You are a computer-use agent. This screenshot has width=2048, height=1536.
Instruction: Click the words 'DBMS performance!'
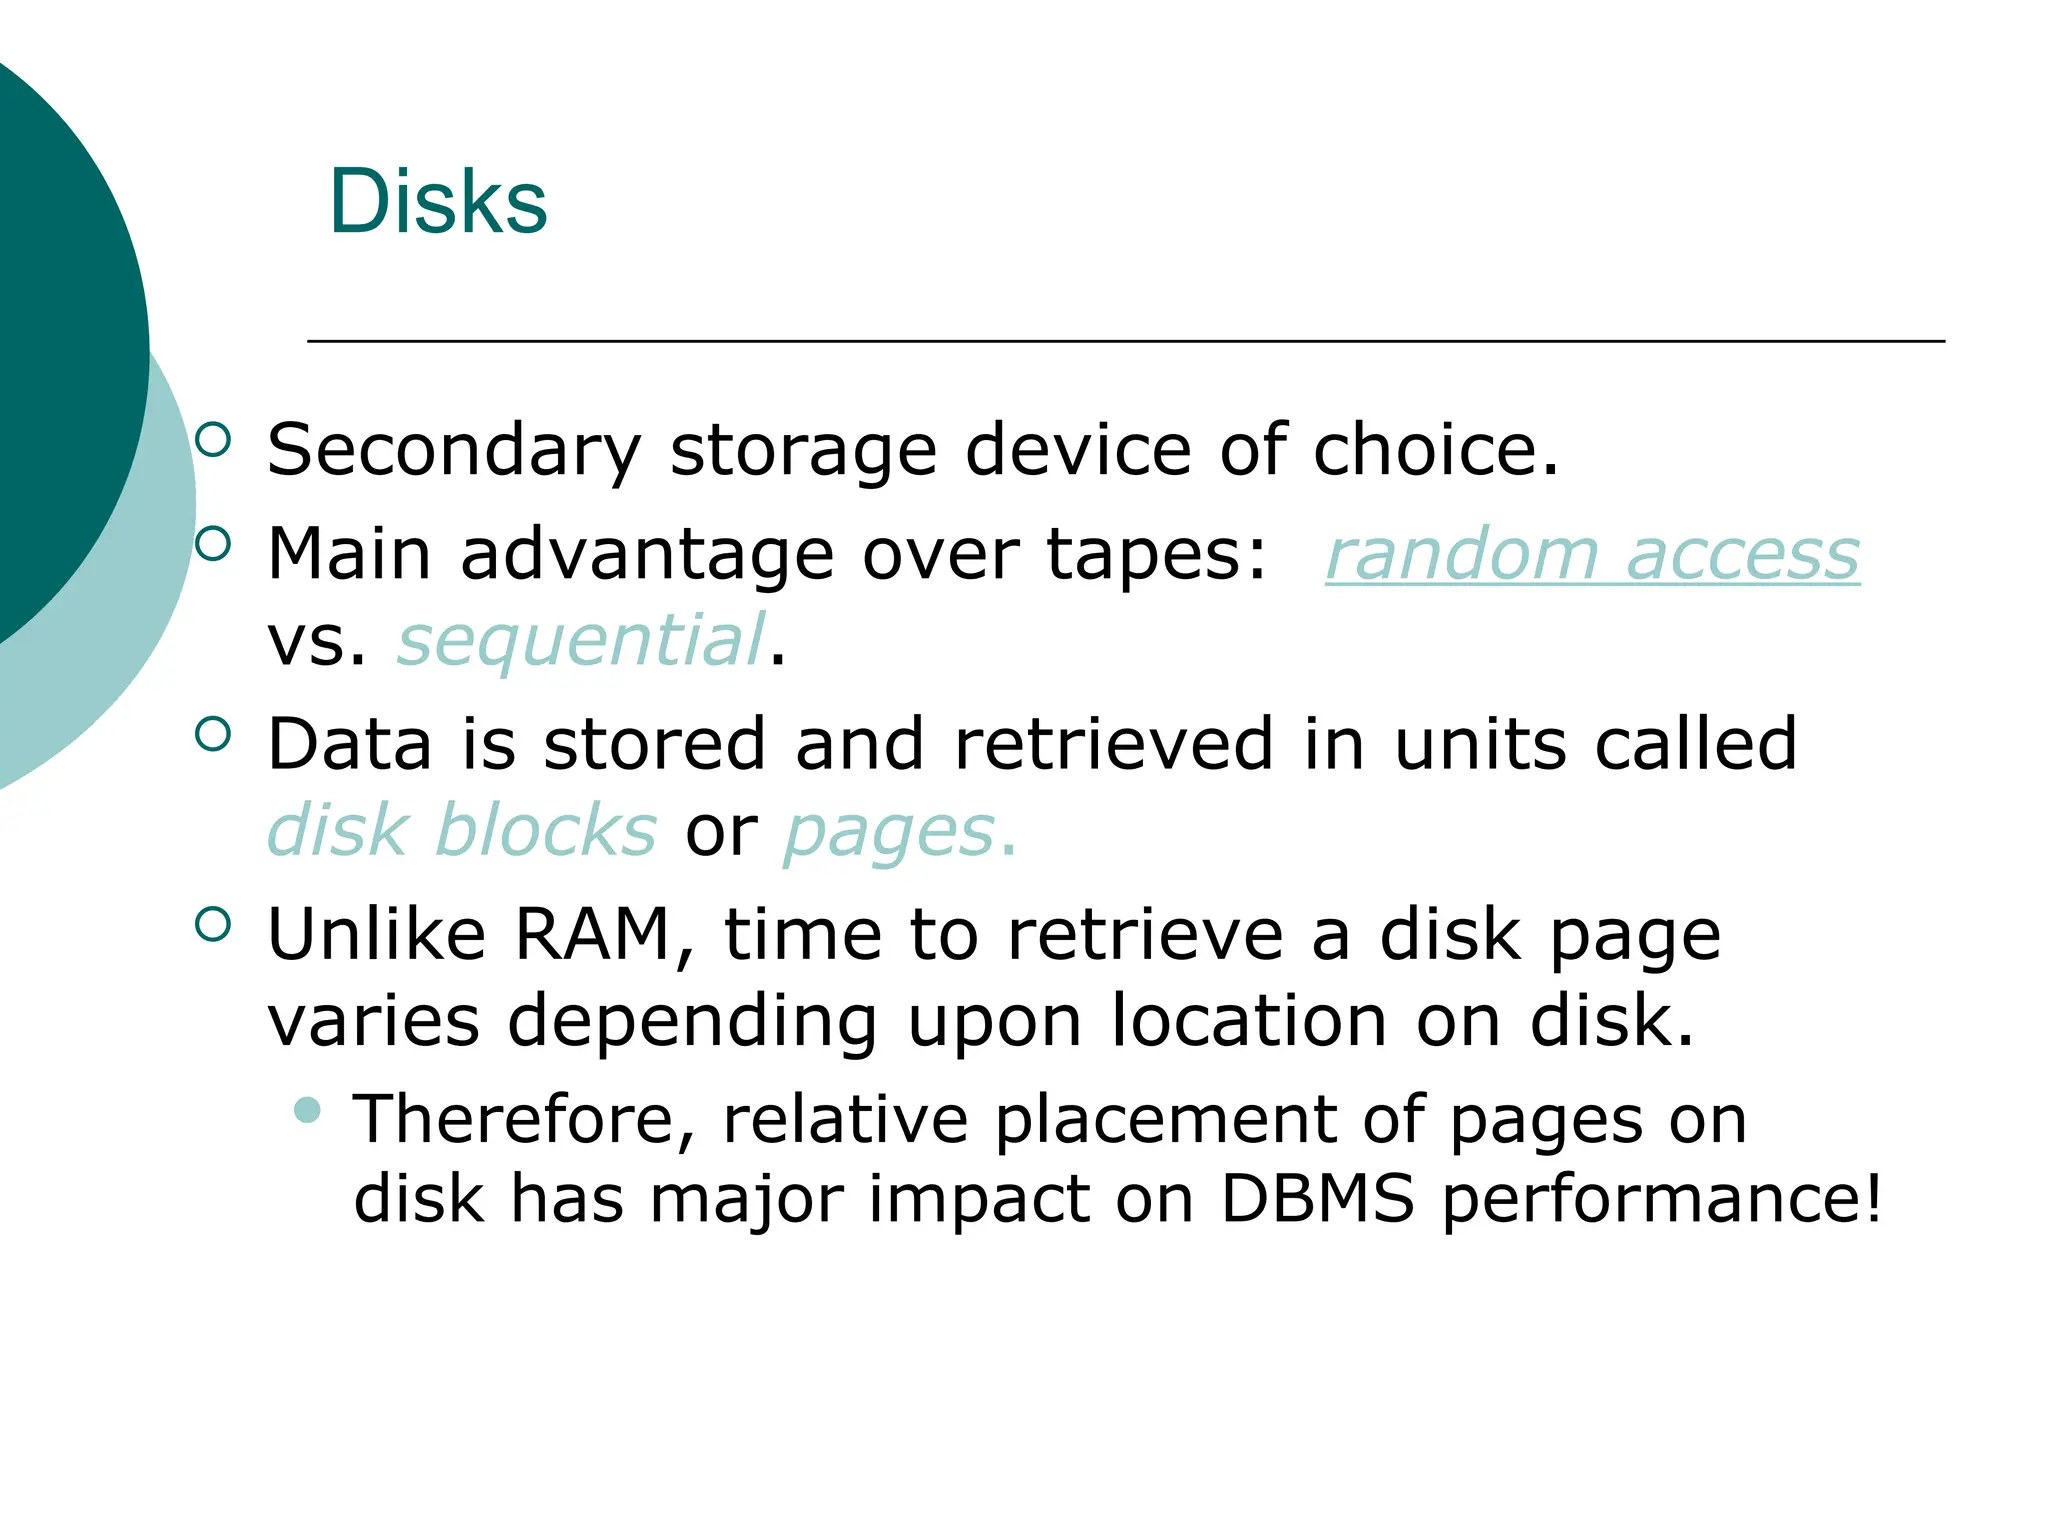click(1552, 1198)
